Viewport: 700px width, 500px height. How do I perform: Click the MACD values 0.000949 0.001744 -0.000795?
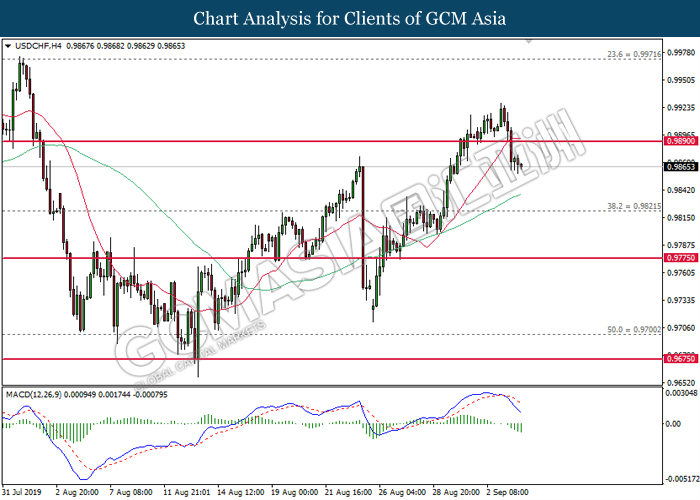click(116, 395)
